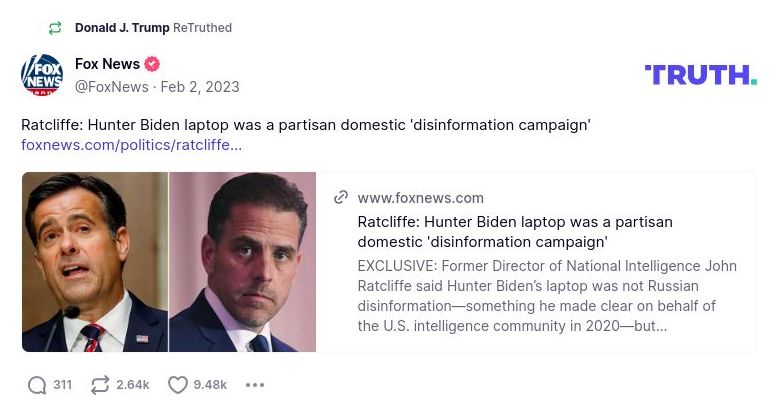Open Donald J. Trump's profile name

click(x=122, y=28)
